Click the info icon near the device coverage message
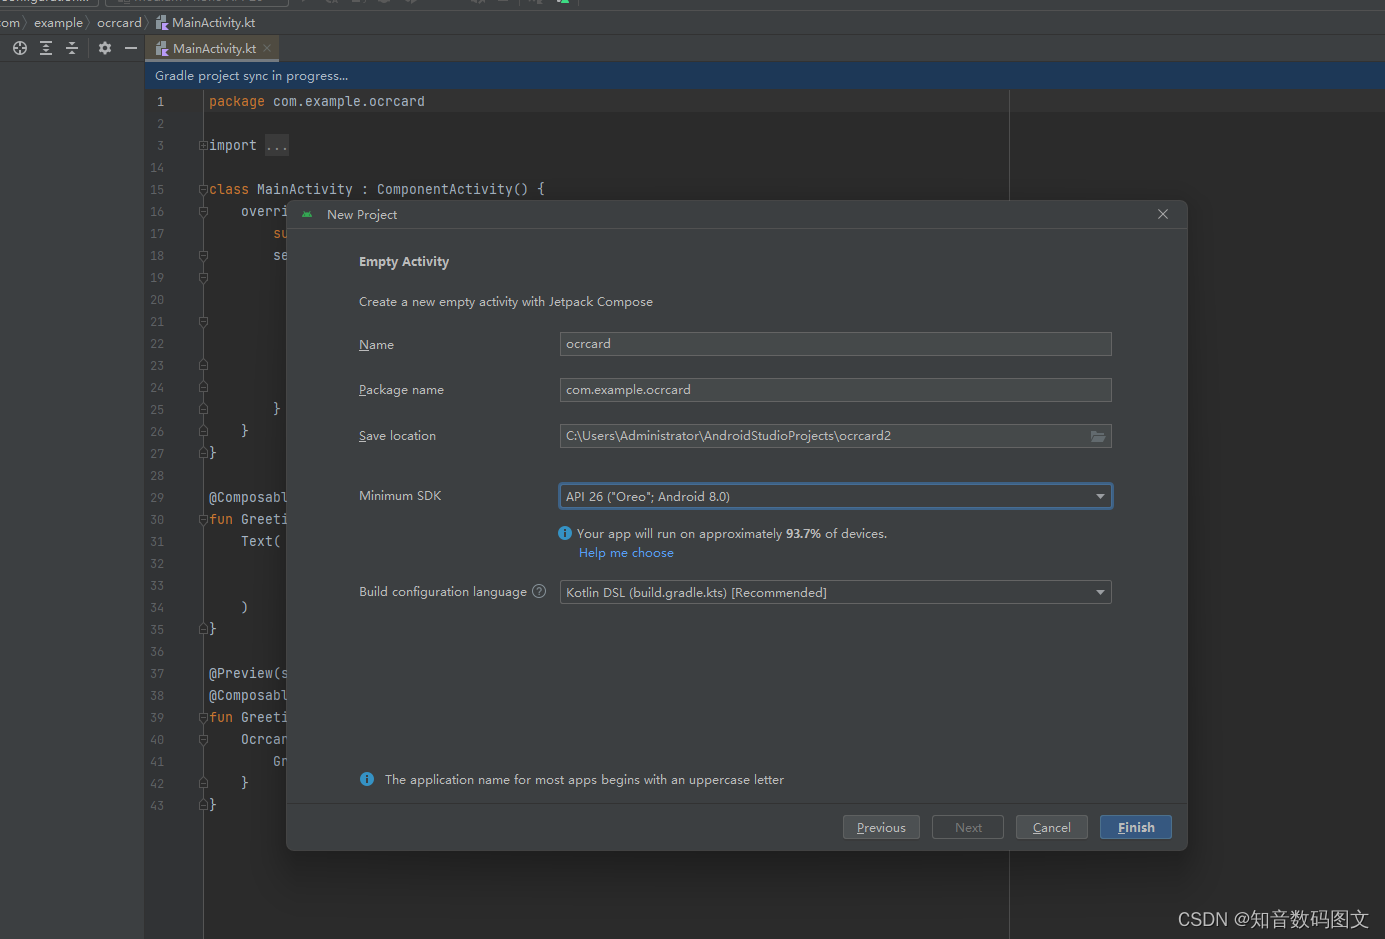The height and width of the screenshot is (939, 1385). (564, 532)
